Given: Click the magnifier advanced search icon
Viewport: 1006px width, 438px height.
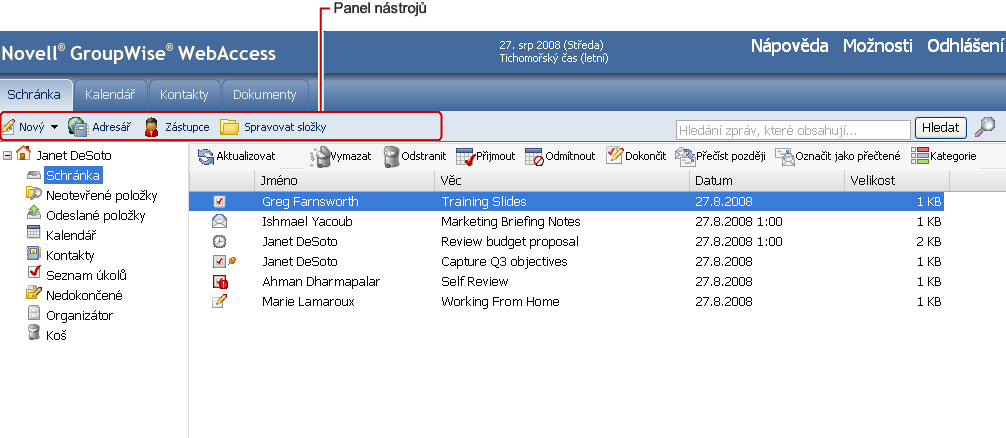Looking at the screenshot, I should click(984, 127).
